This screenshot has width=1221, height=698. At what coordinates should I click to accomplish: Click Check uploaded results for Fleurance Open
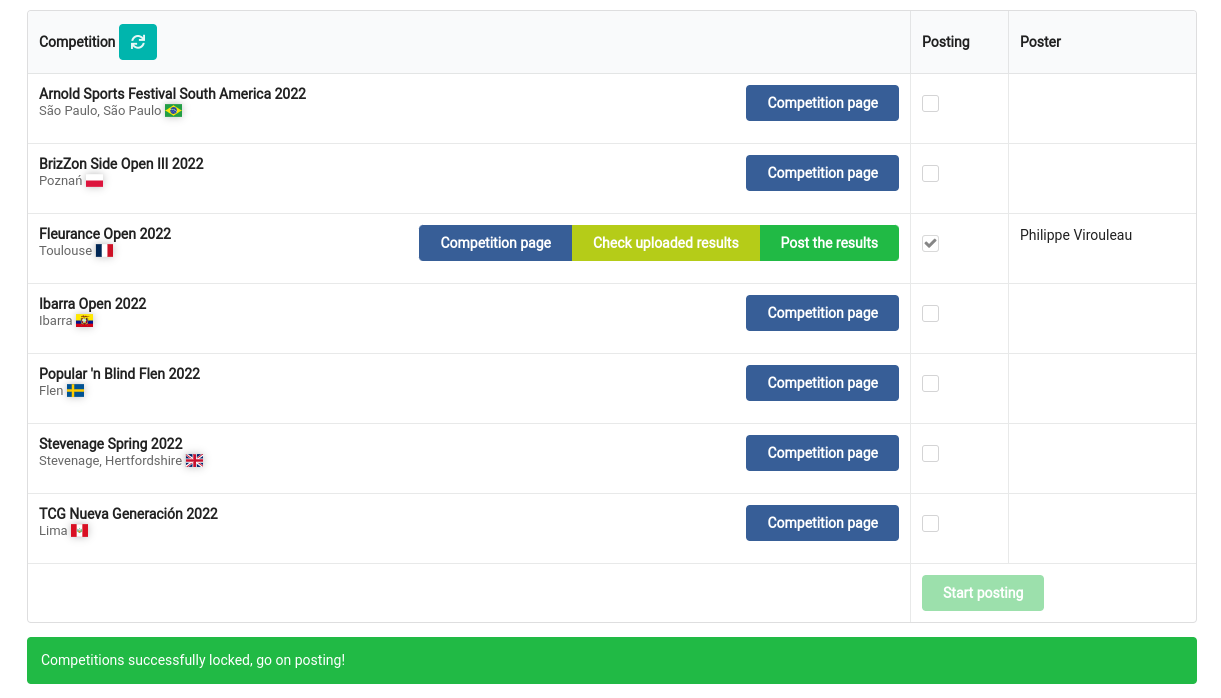pyautogui.click(x=666, y=243)
